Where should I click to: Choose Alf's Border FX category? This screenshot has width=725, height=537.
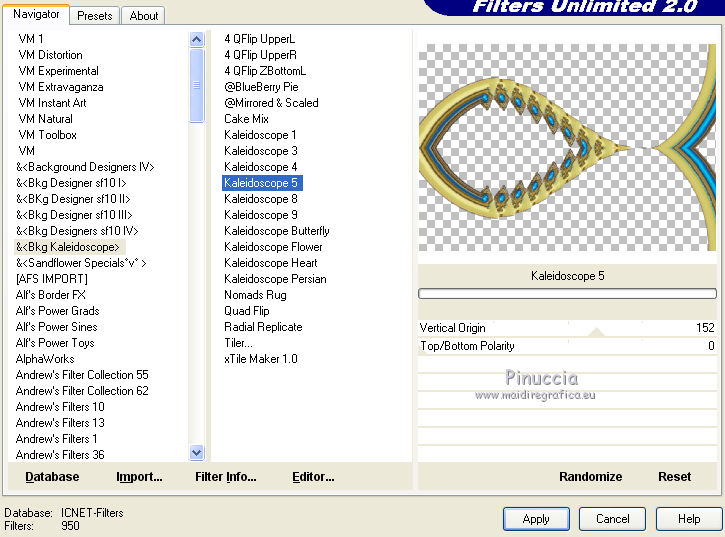point(50,295)
